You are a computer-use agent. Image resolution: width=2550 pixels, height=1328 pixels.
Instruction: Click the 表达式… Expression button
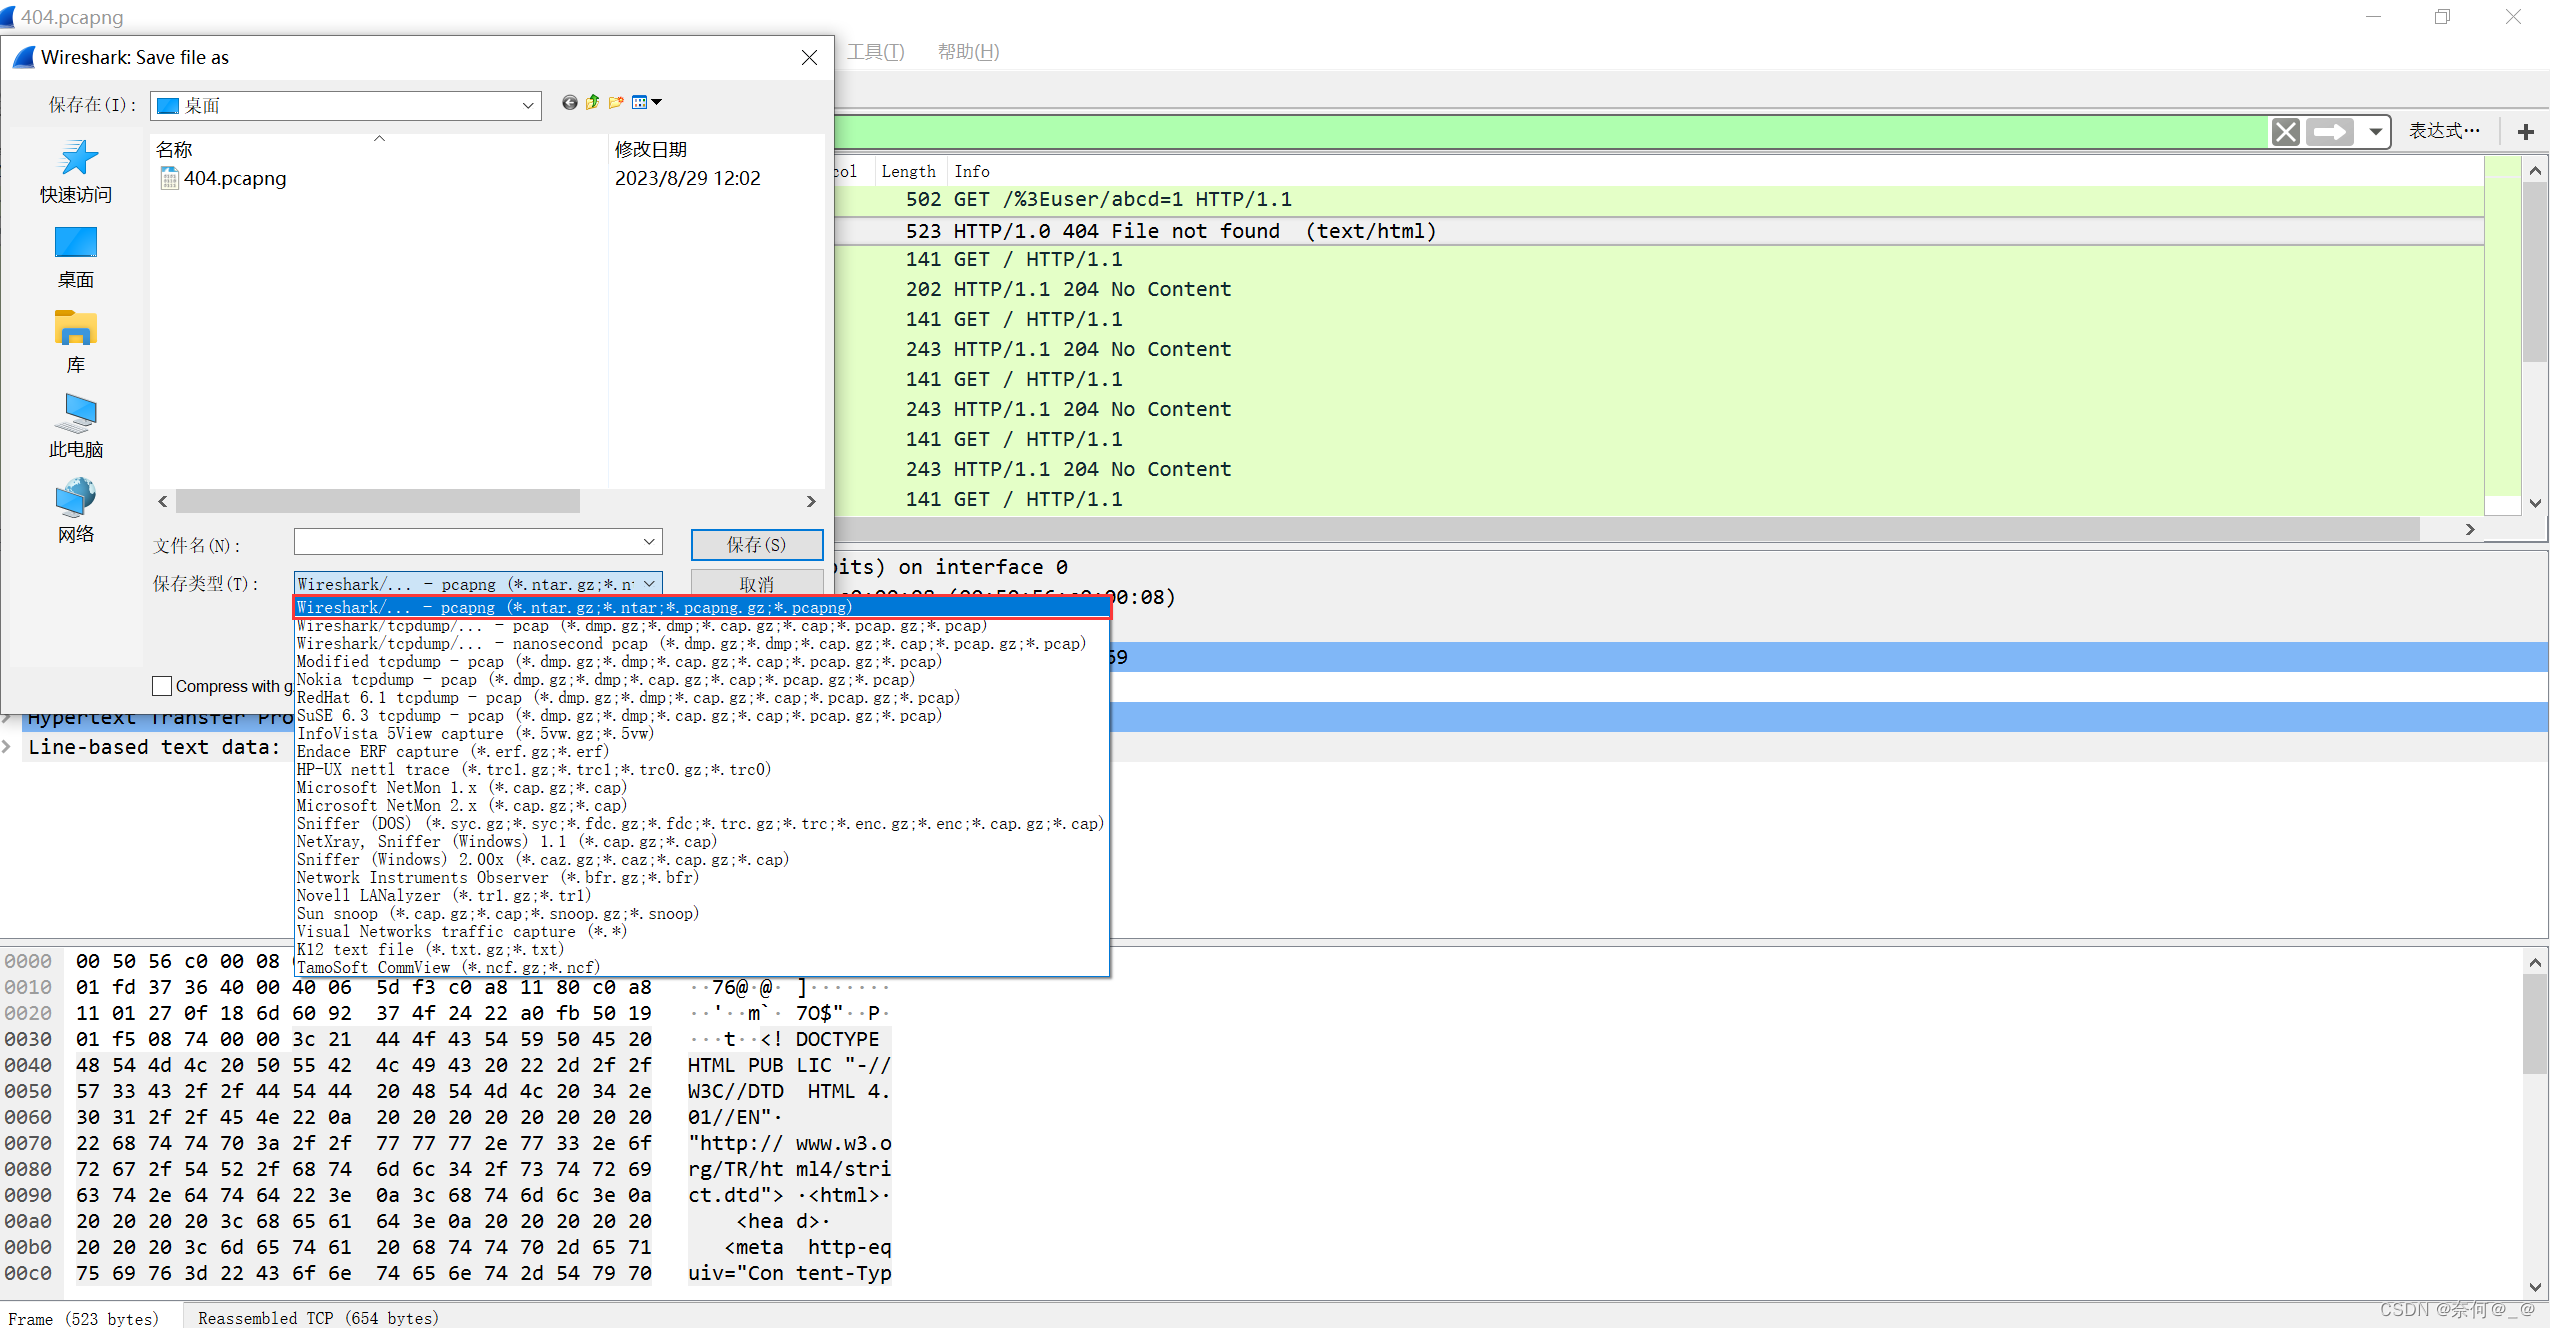(2444, 131)
